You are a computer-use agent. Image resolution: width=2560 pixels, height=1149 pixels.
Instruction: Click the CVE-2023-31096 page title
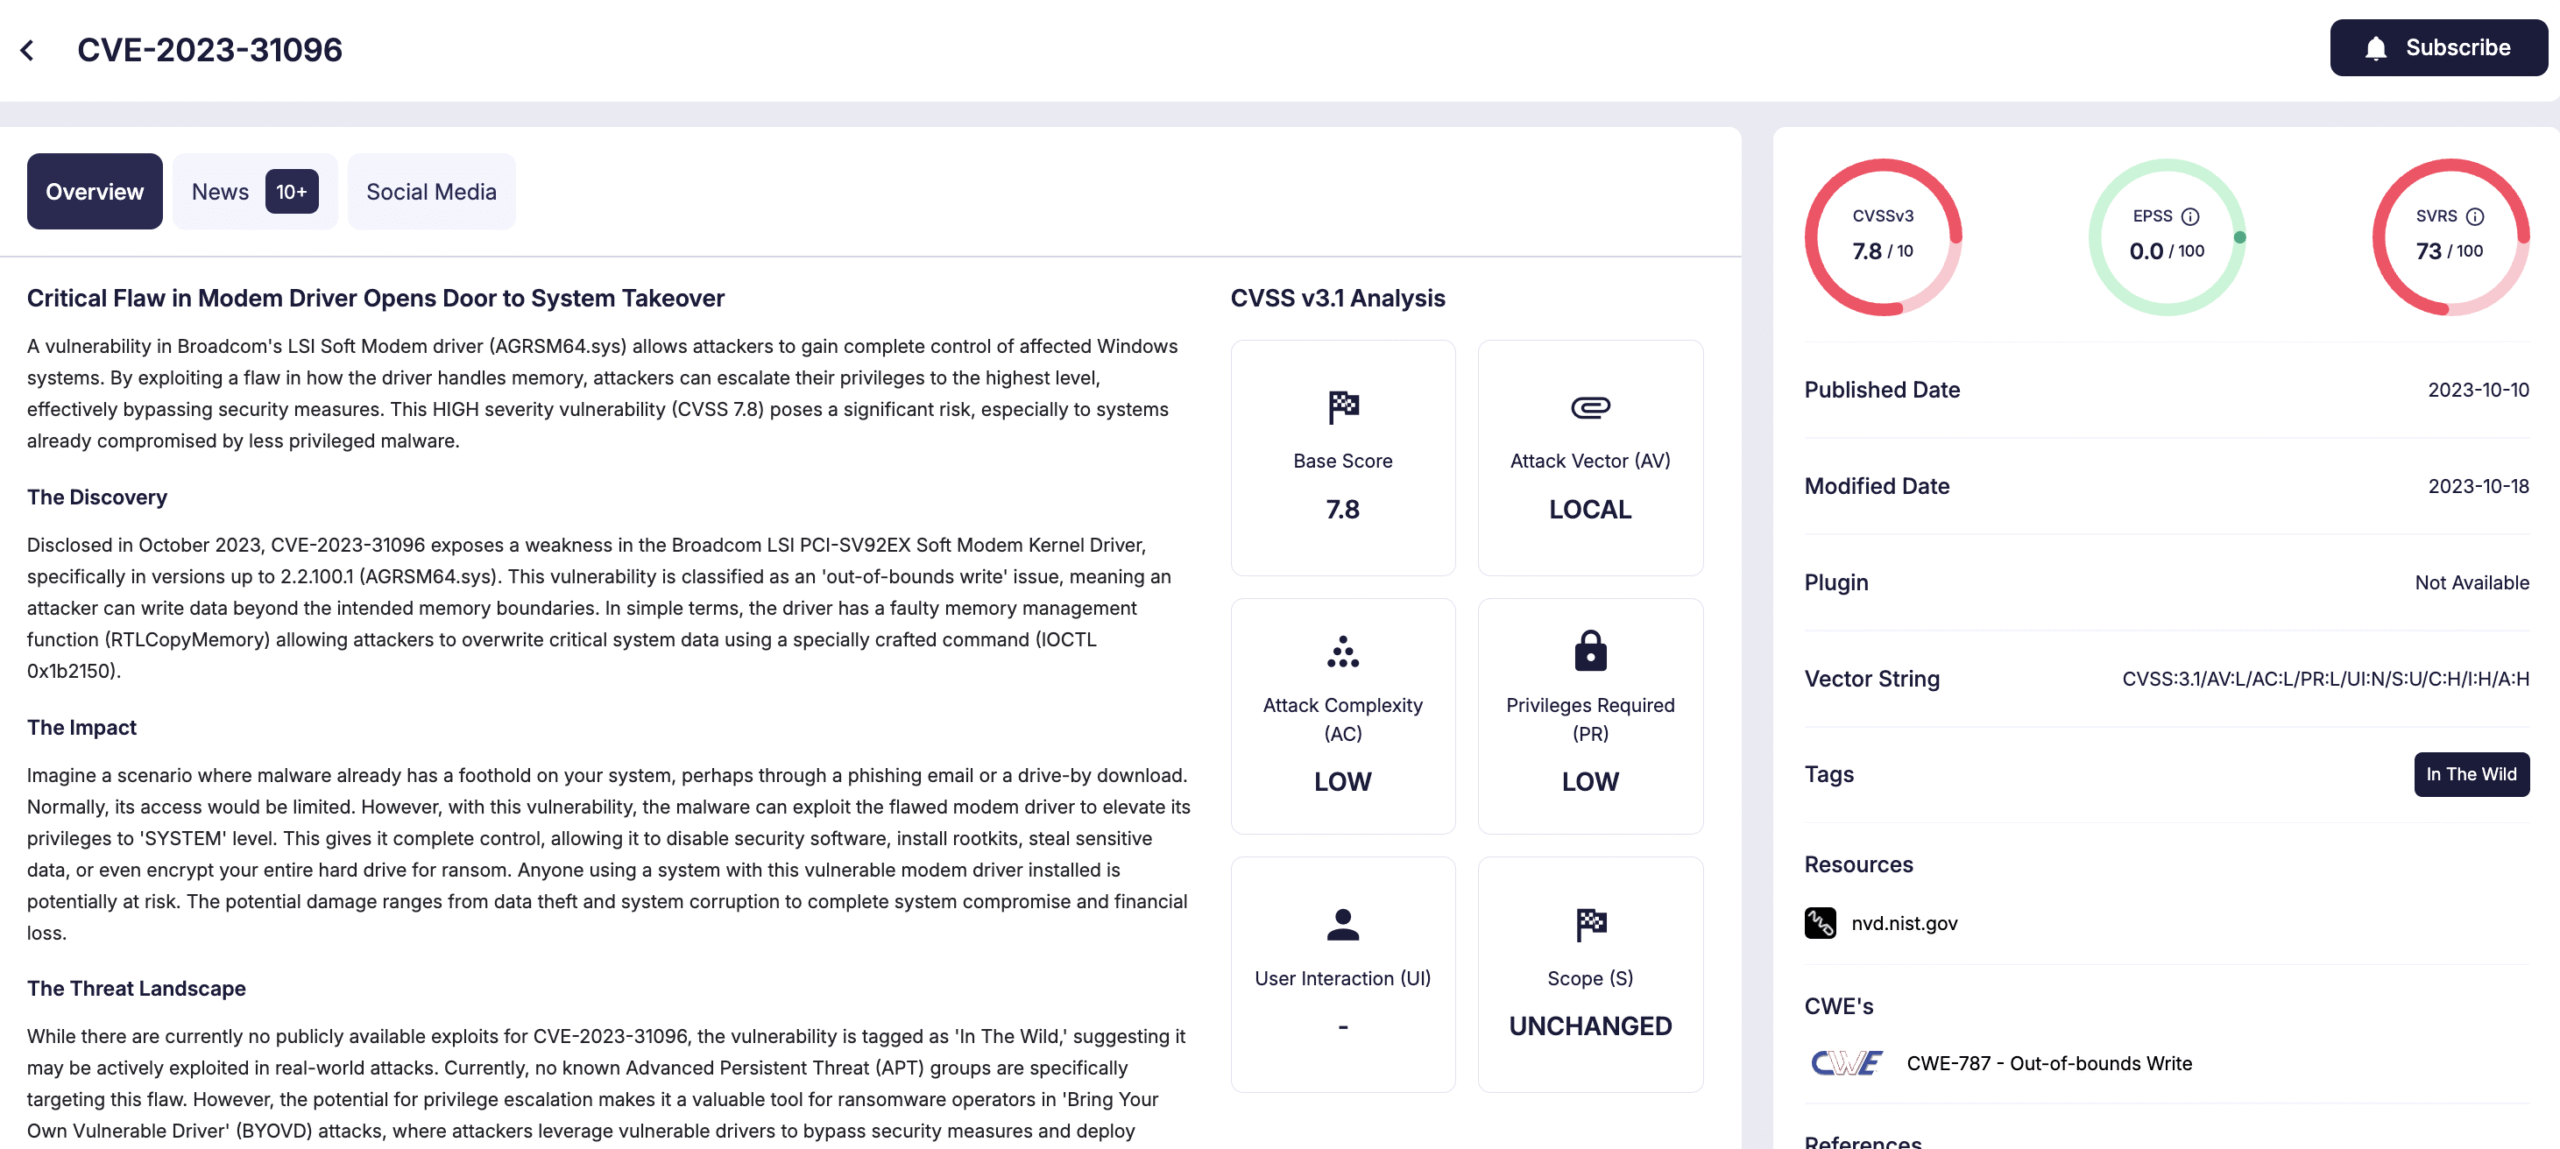210,50
